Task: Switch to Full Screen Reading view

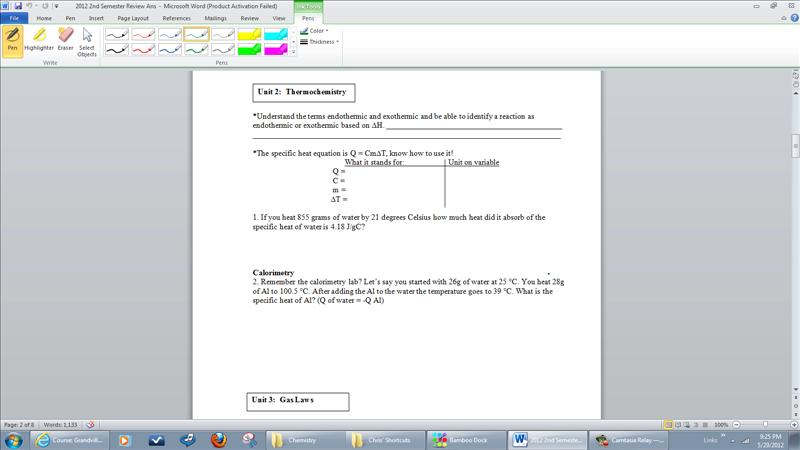Action: (x=678, y=424)
